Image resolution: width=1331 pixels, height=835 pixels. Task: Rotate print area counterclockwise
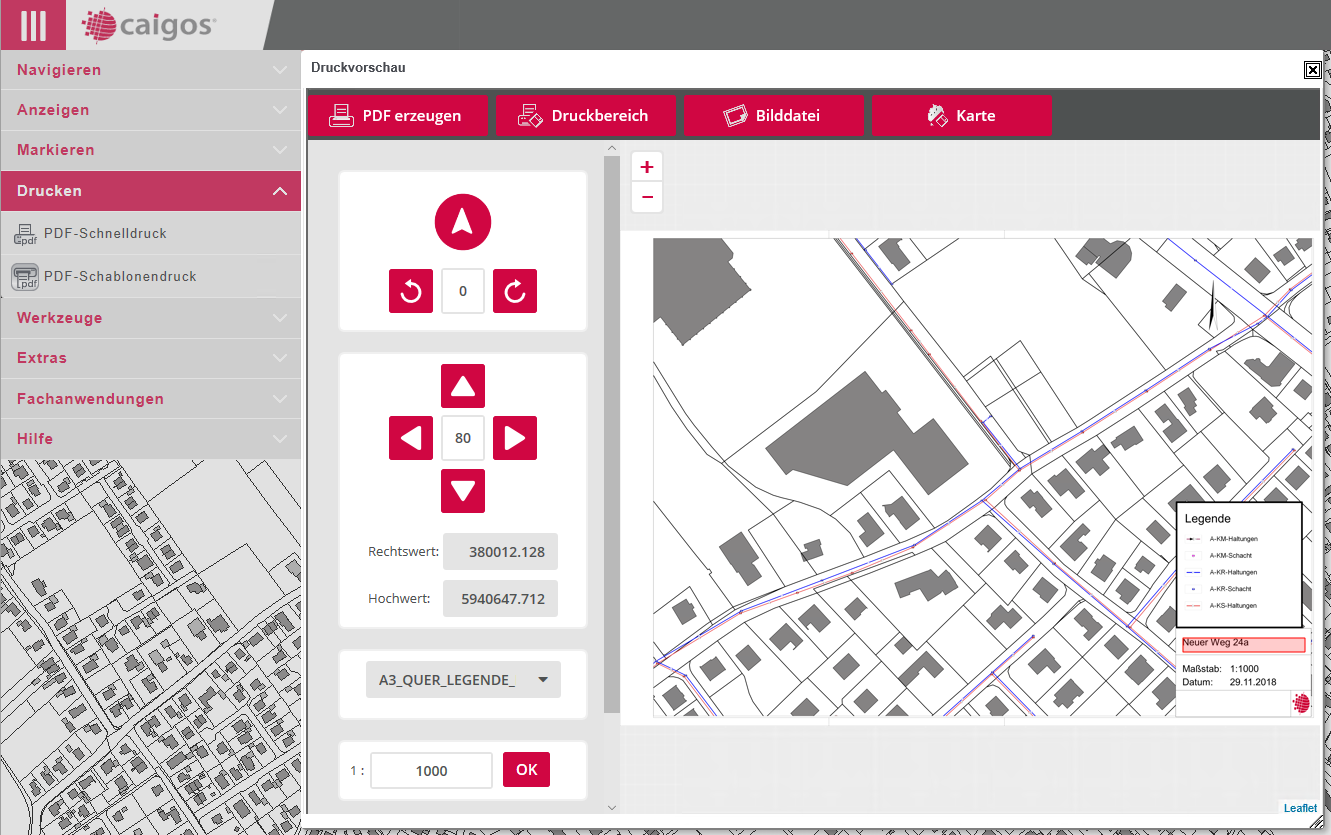(x=411, y=292)
